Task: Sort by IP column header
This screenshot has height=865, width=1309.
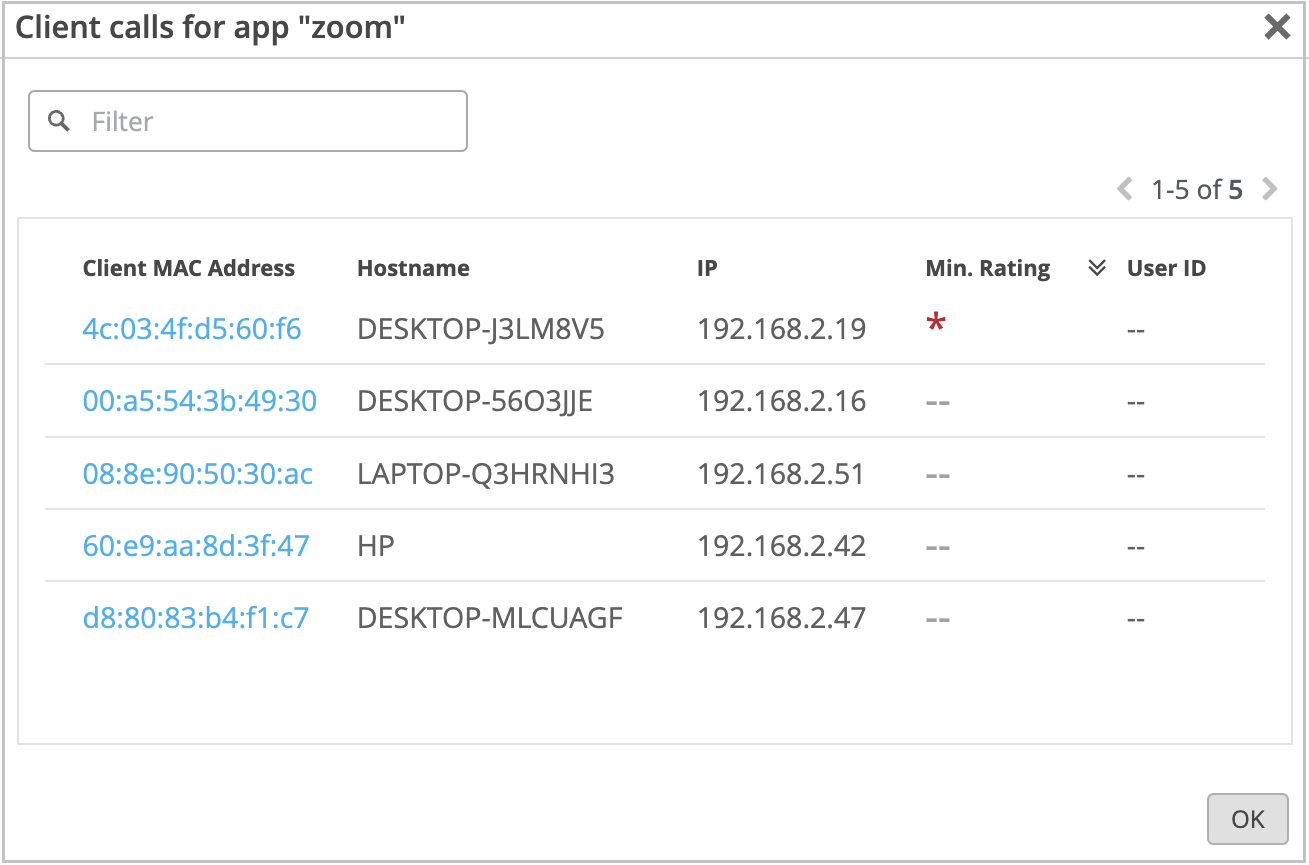Action: [x=707, y=268]
